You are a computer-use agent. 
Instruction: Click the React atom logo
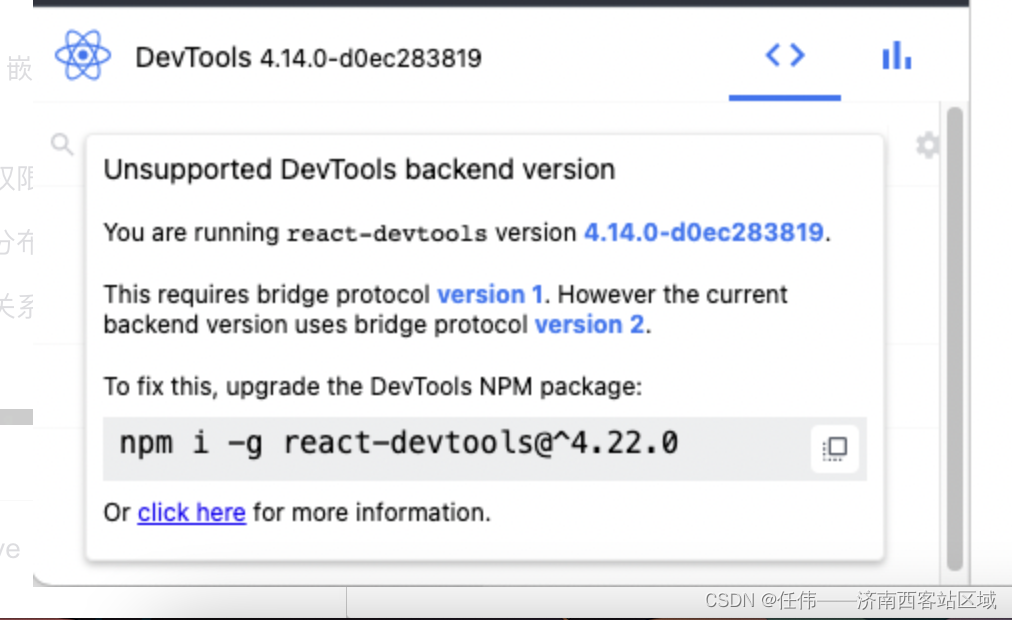pos(83,56)
